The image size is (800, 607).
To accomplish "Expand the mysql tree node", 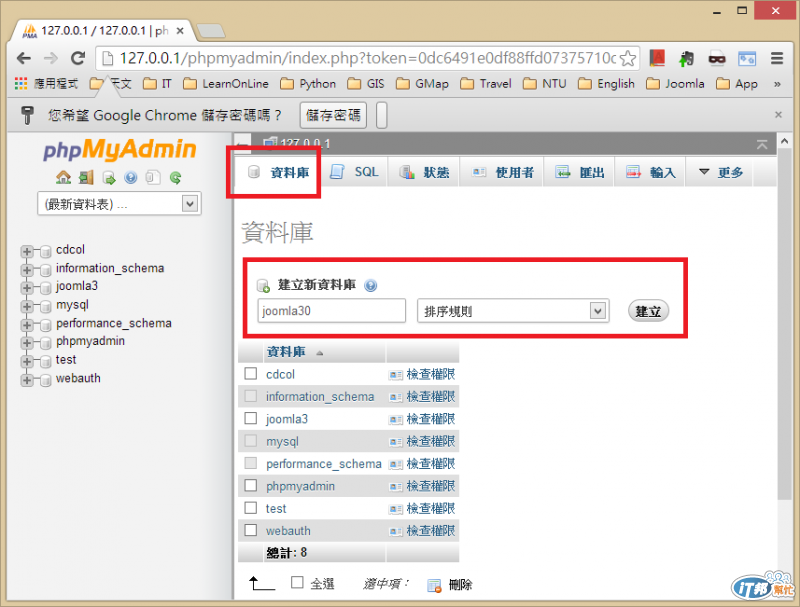I will tap(27, 306).
